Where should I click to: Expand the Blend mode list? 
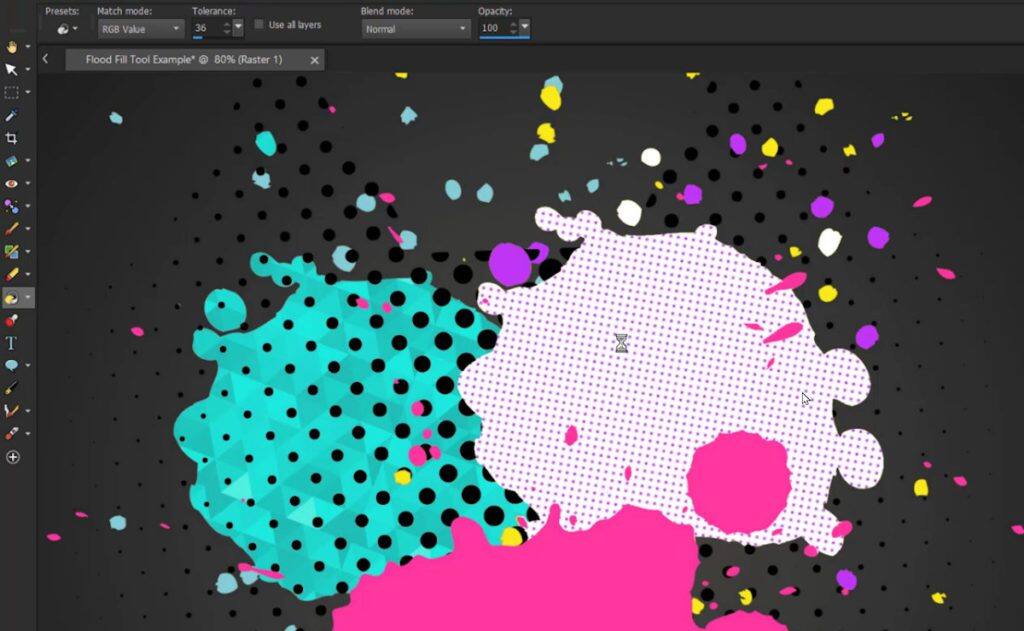click(x=414, y=28)
